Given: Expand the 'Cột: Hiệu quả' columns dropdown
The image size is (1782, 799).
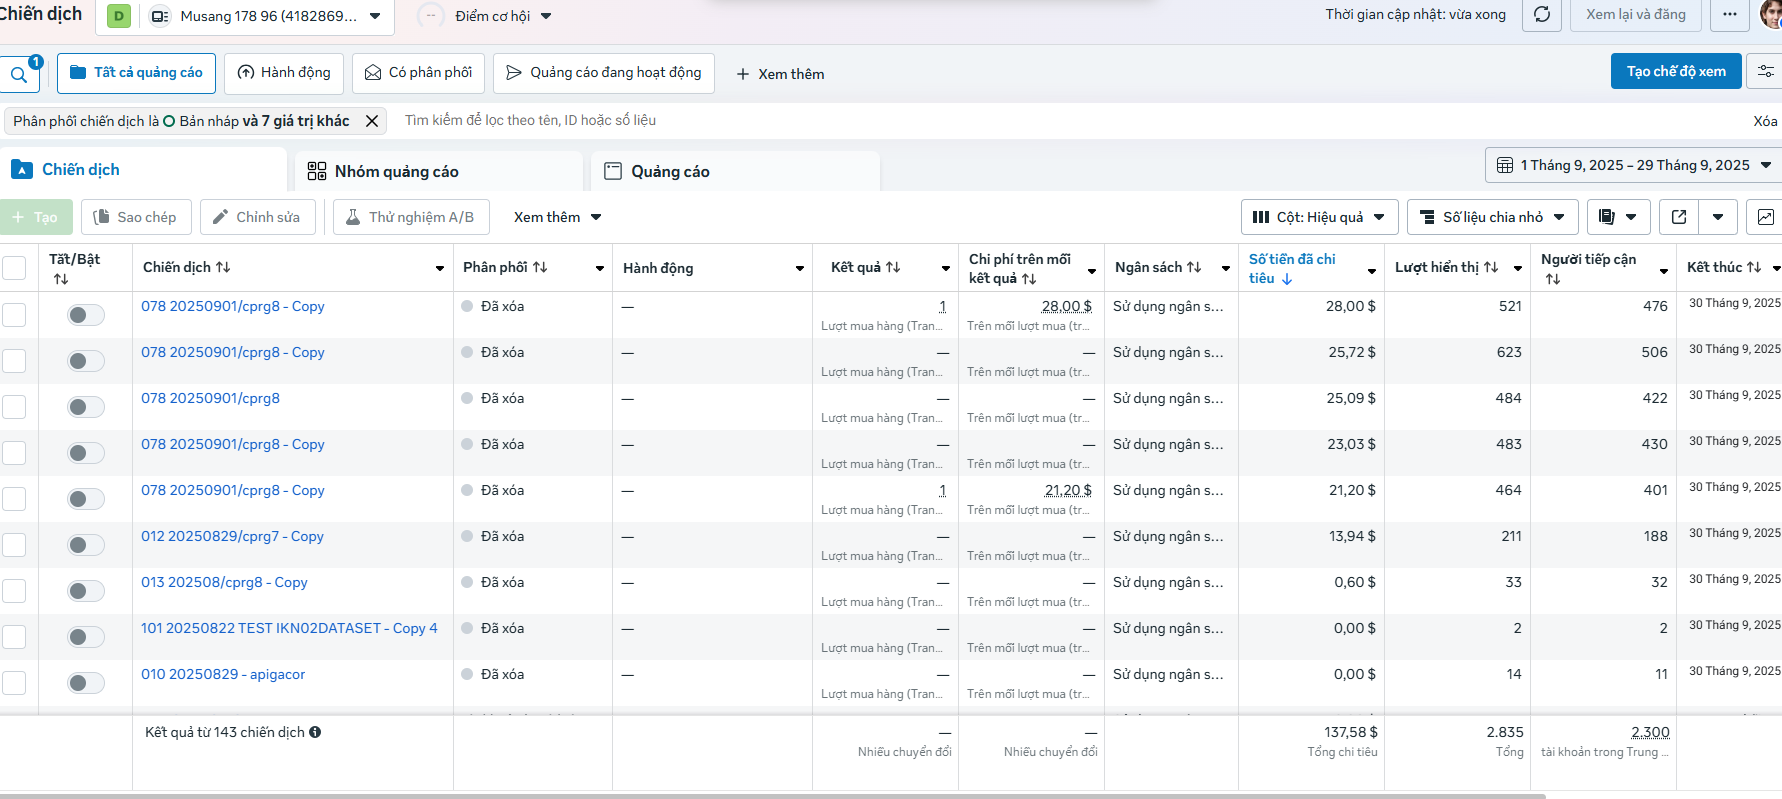Looking at the screenshot, I should click(x=1319, y=217).
